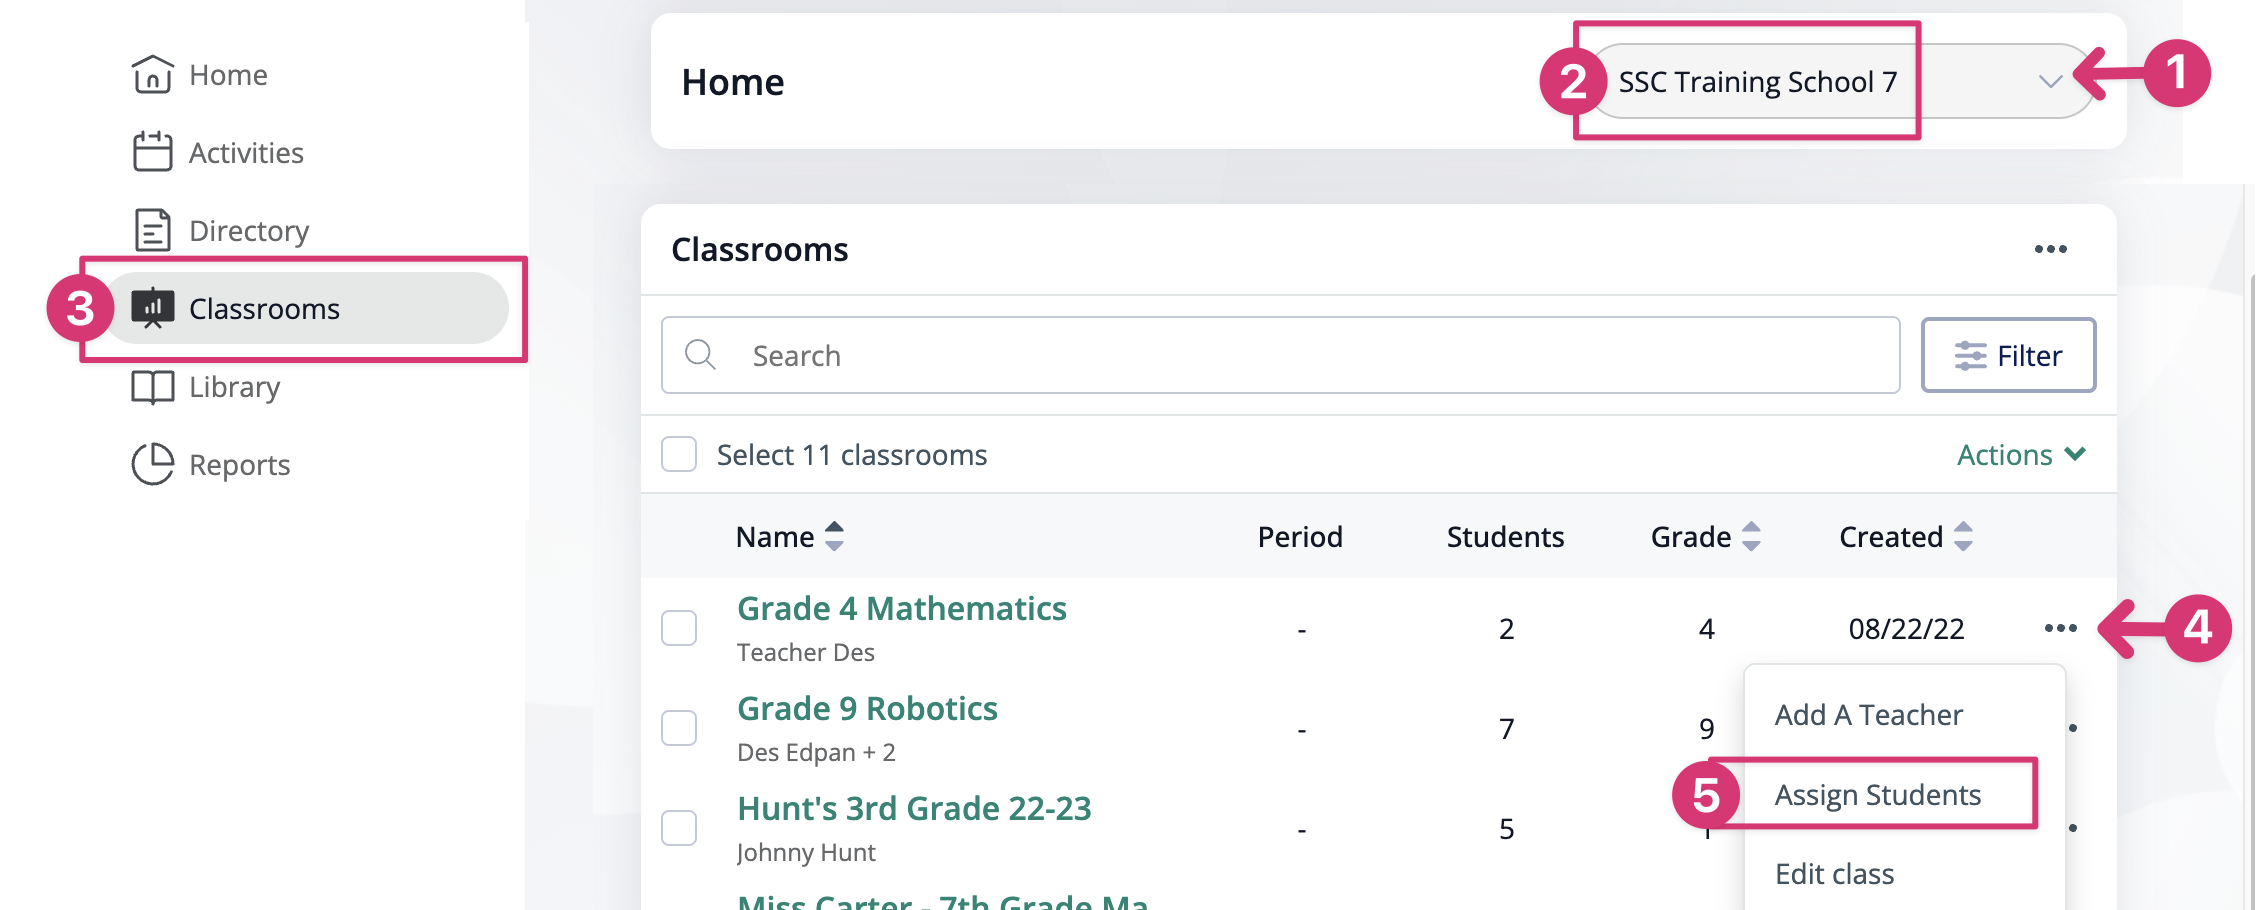Sort the list by Created date arrows
The height and width of the screenshot is (910, 2263).
(1963, 537)
